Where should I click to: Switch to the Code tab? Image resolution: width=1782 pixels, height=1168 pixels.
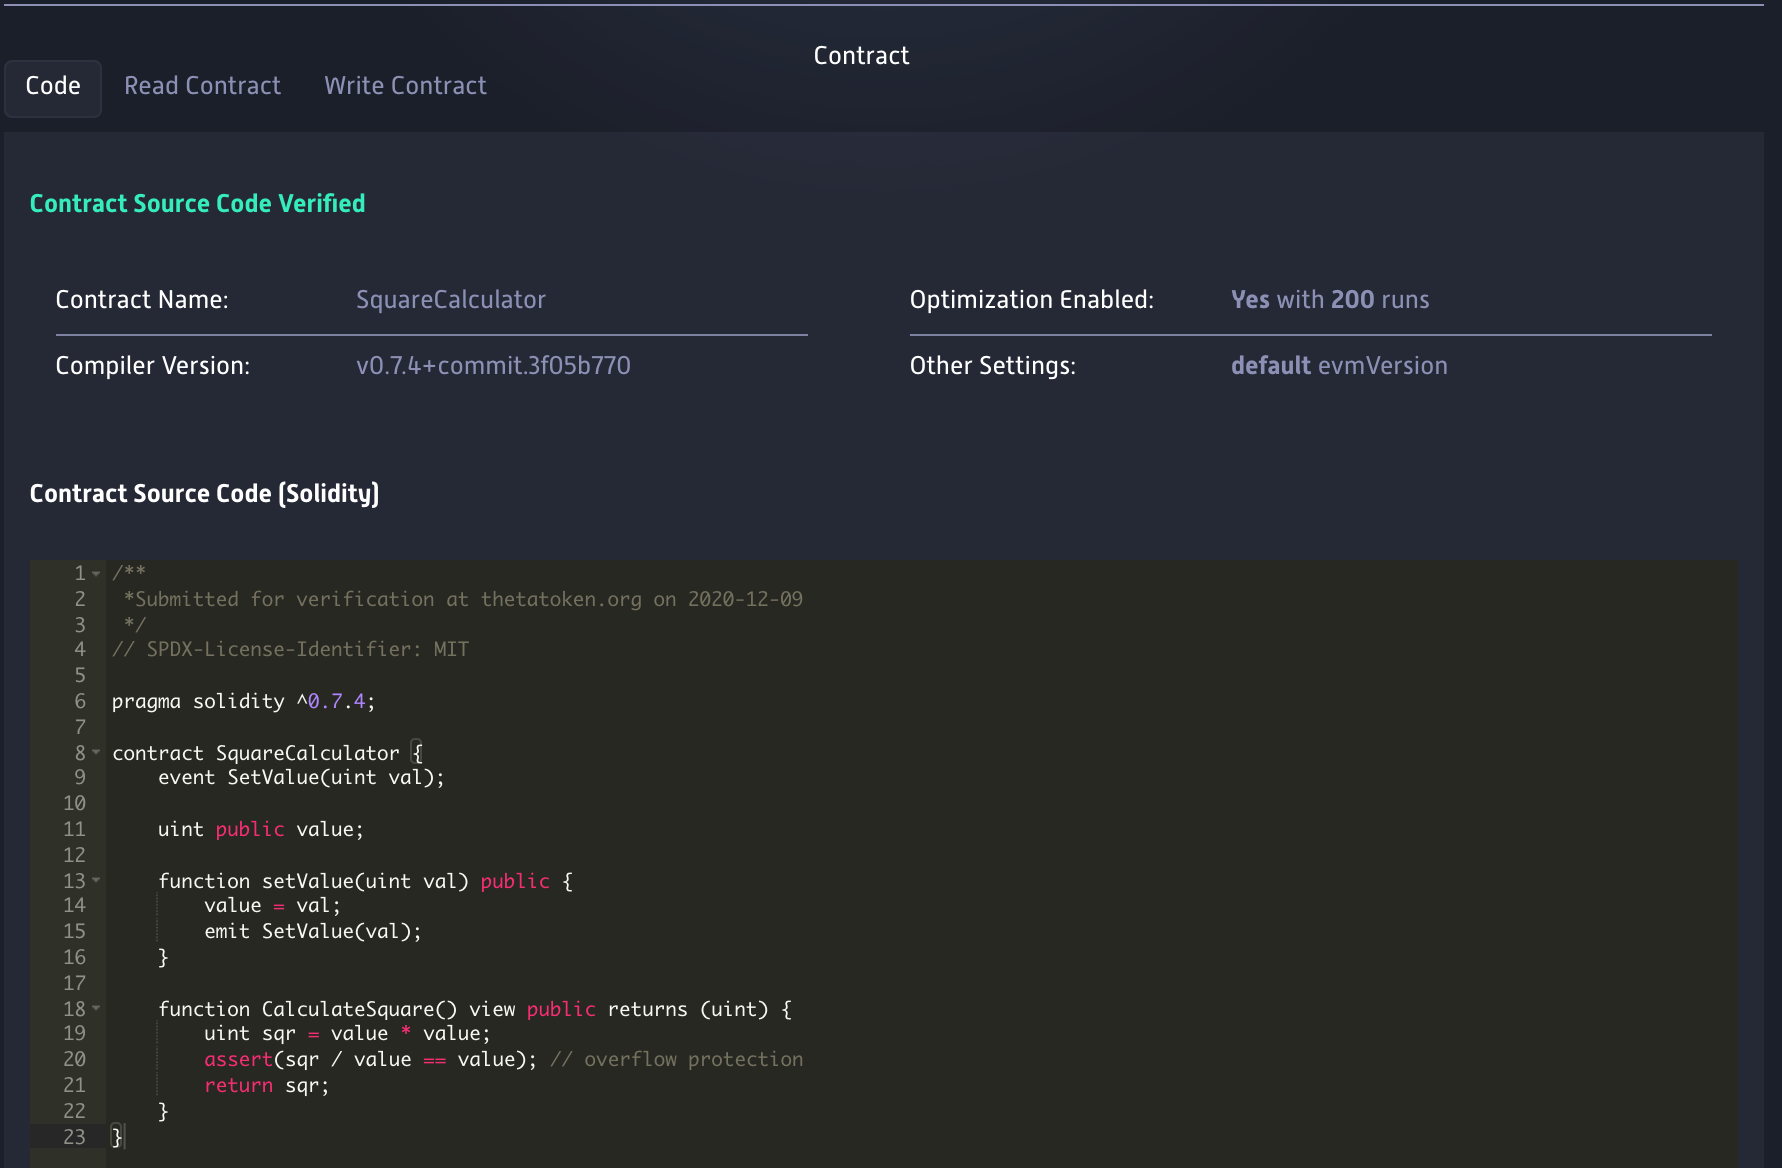53,87
